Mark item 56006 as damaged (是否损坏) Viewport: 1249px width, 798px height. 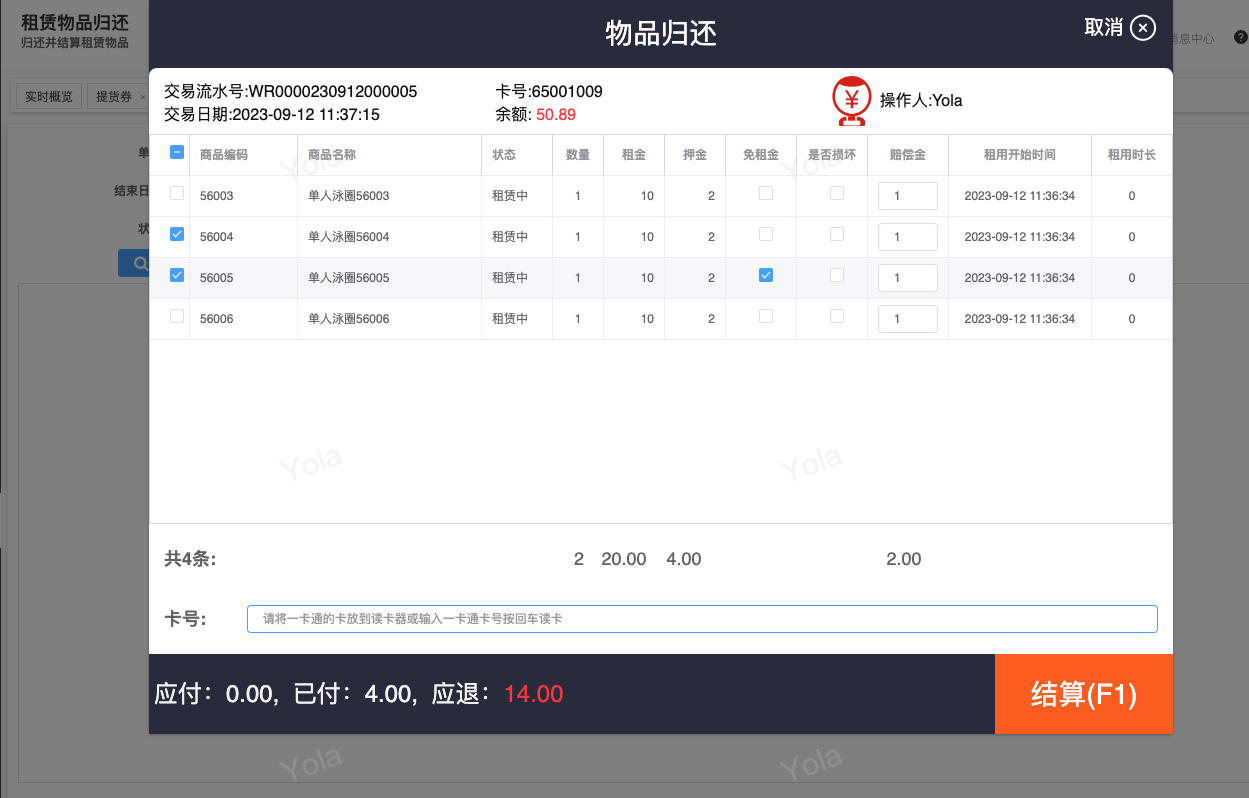[837, 316]
